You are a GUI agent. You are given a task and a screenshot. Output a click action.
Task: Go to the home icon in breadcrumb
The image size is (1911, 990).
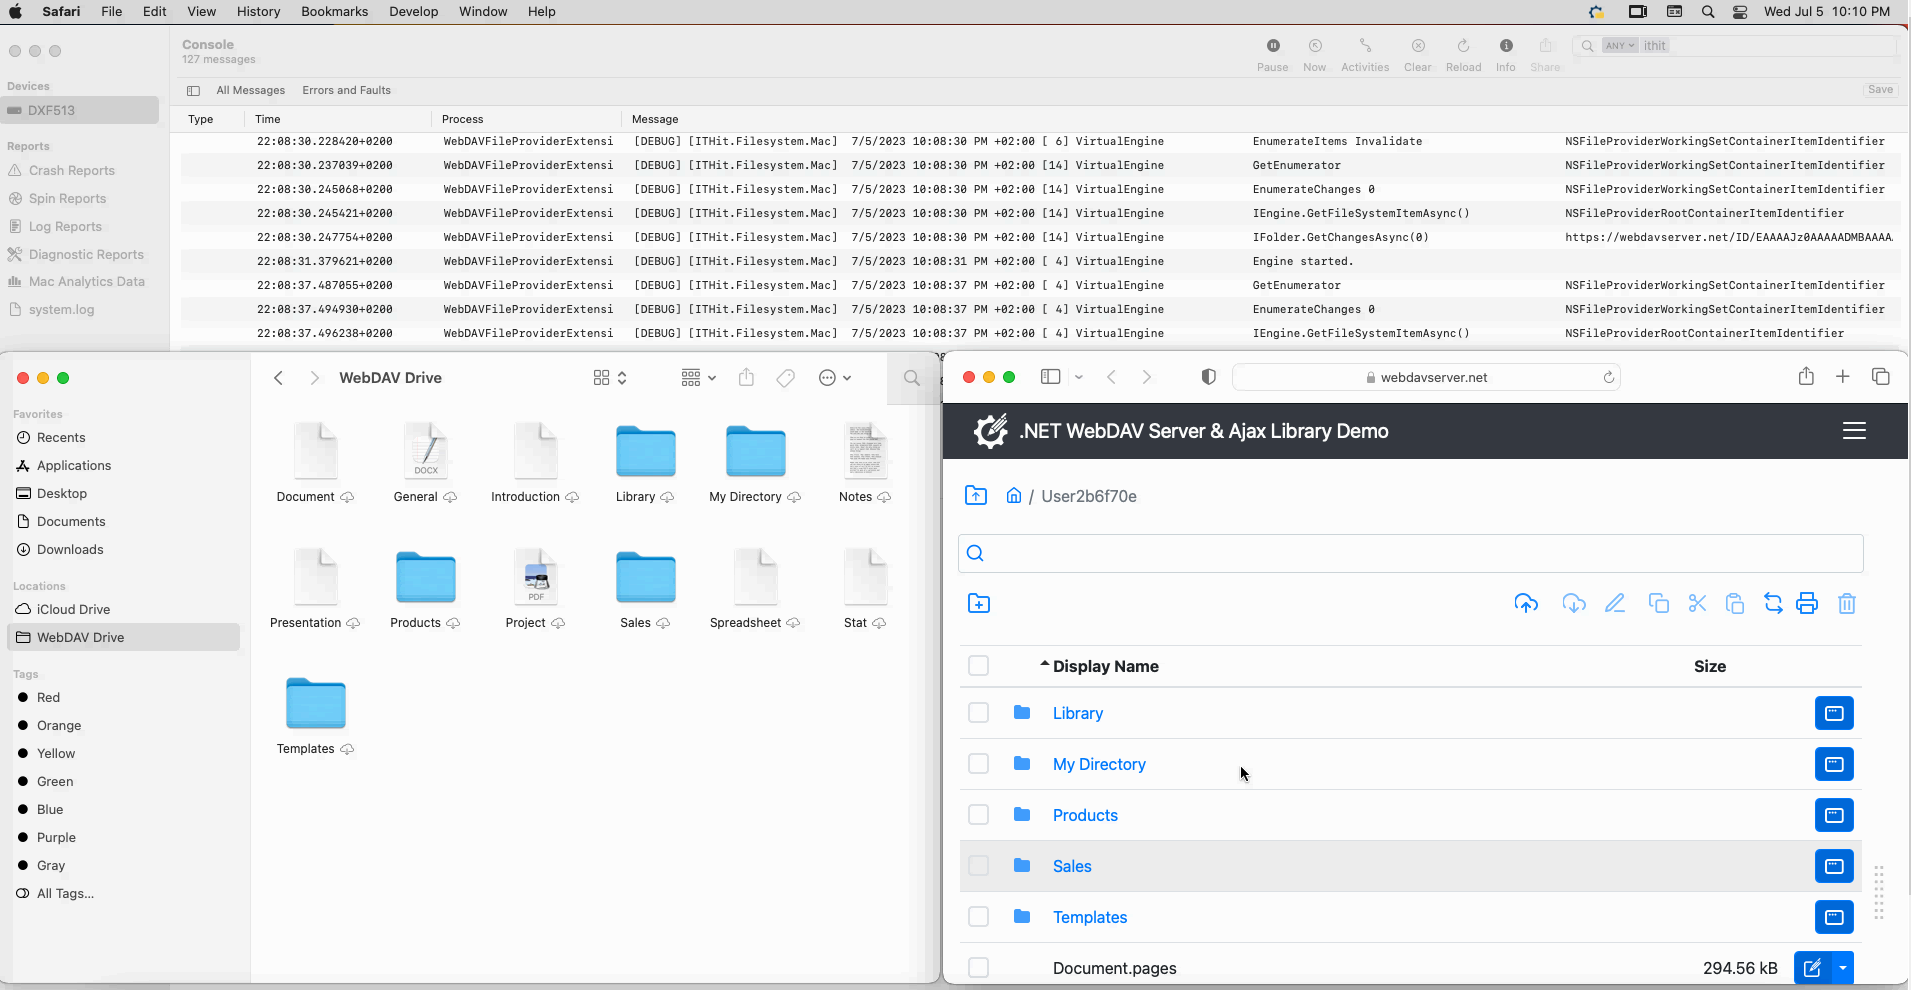[1014, 495]
